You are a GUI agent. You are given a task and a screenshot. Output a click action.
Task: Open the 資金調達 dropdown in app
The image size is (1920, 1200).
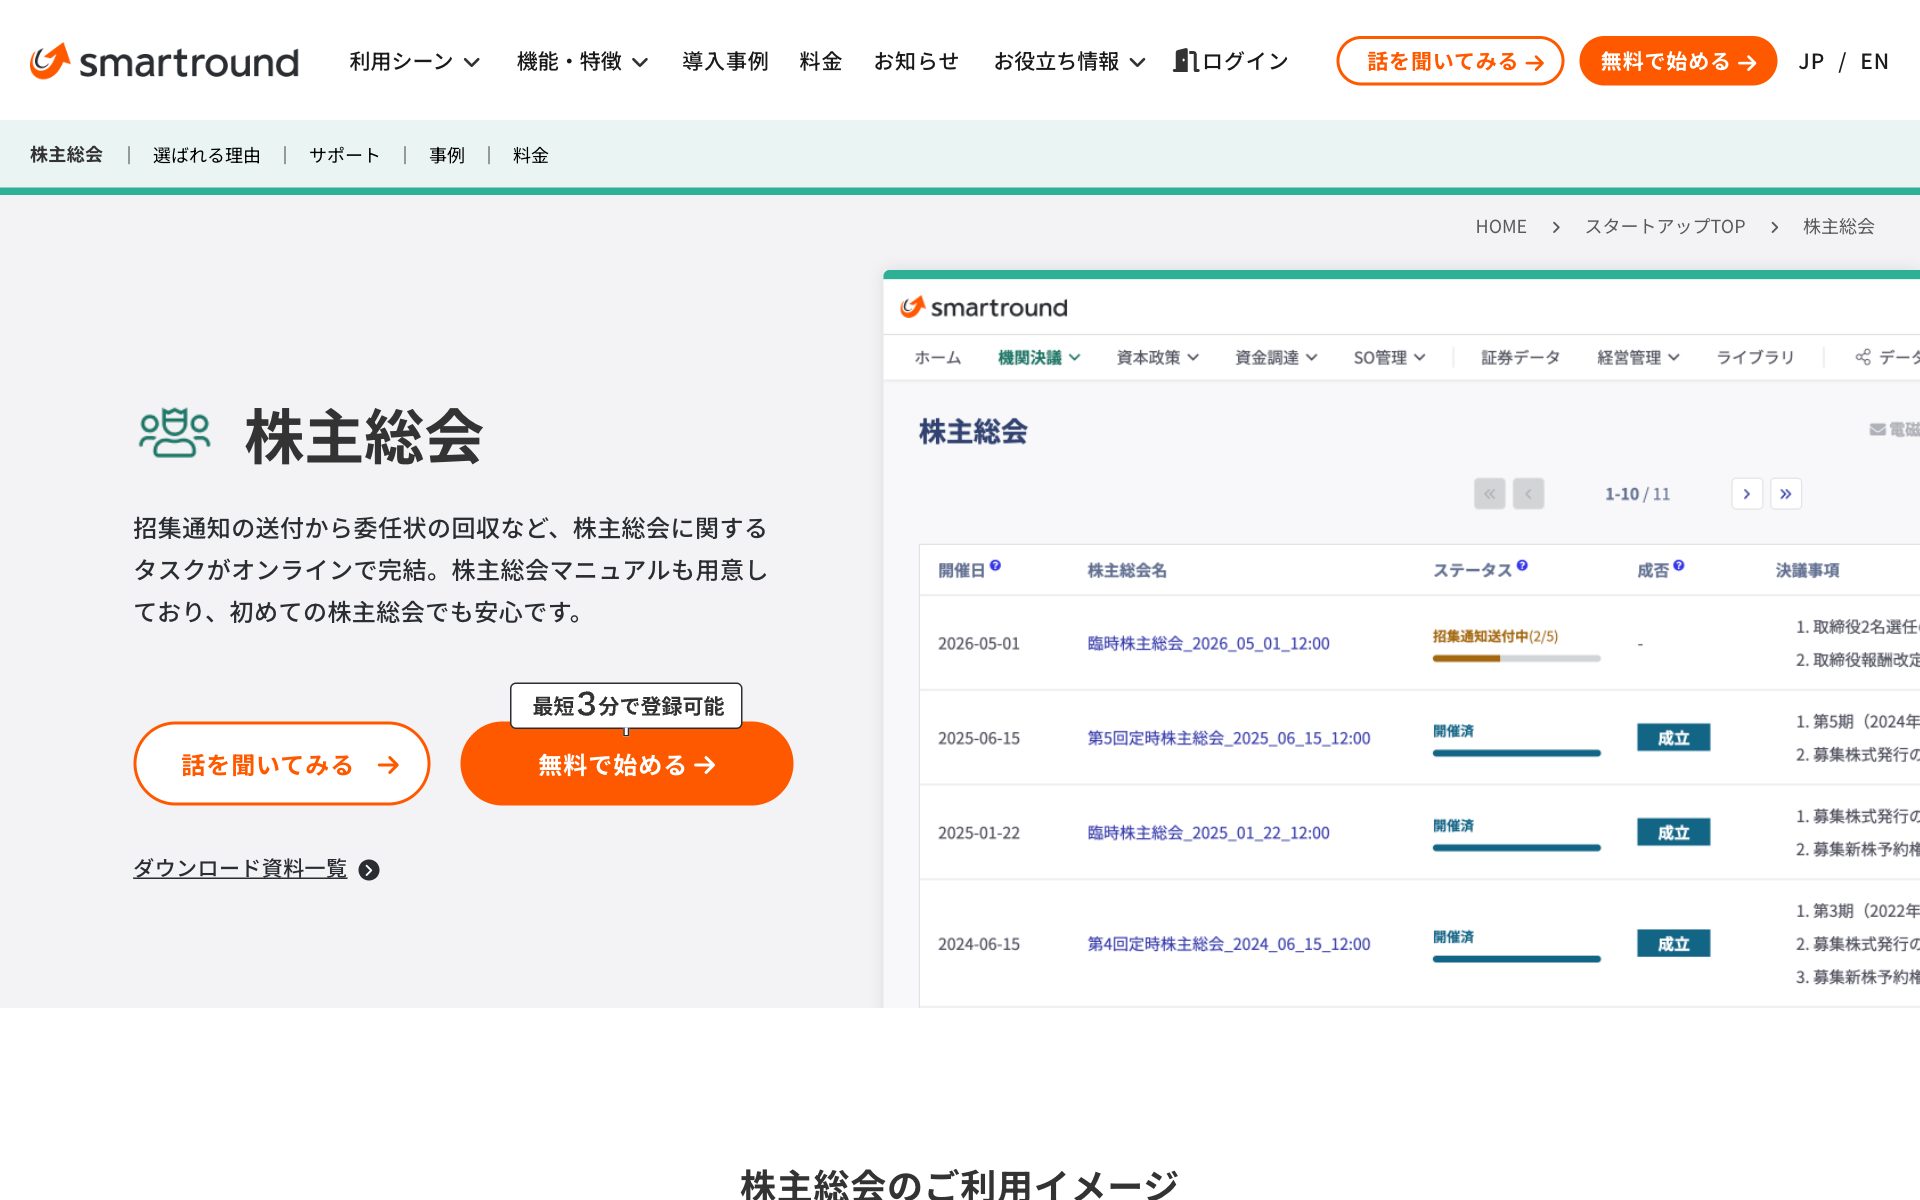coord(1276,358)
